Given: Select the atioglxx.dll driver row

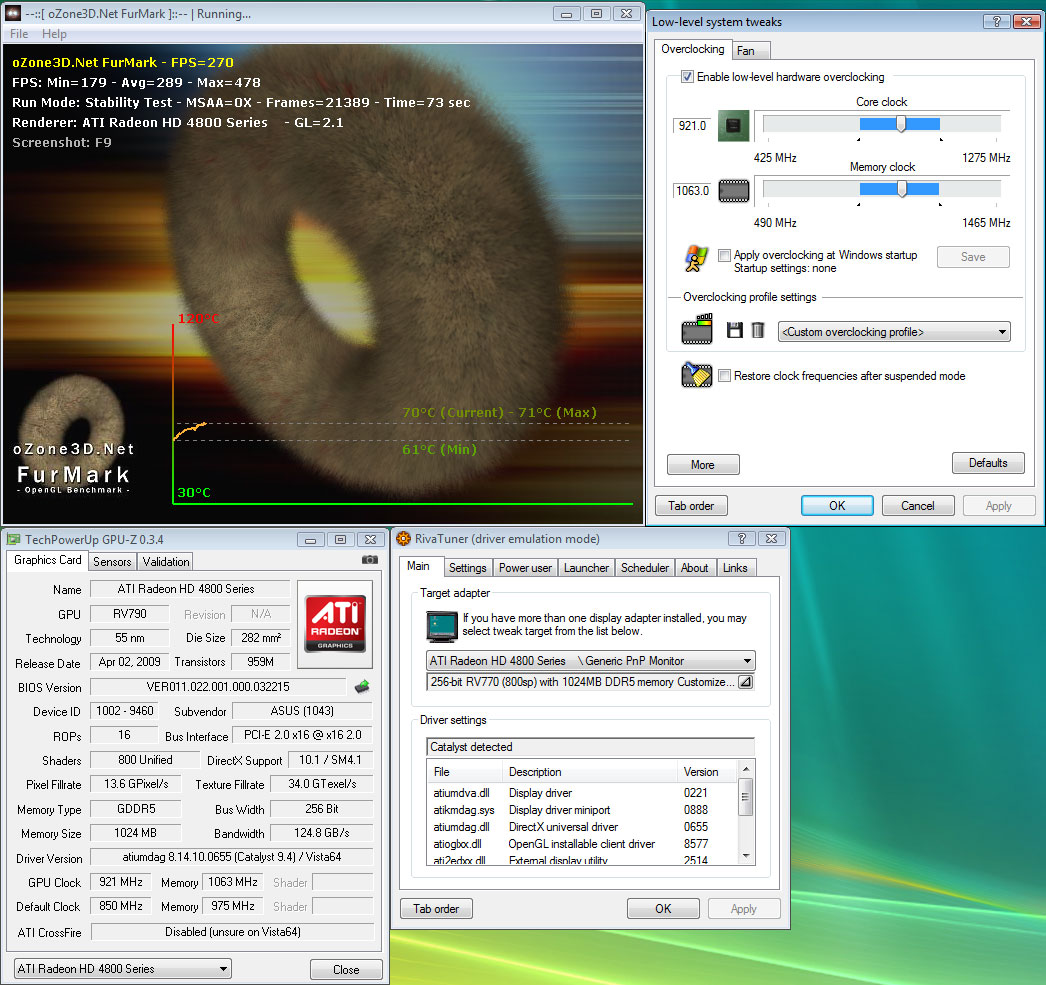Looking at the screenshot, I should [582, 844].
